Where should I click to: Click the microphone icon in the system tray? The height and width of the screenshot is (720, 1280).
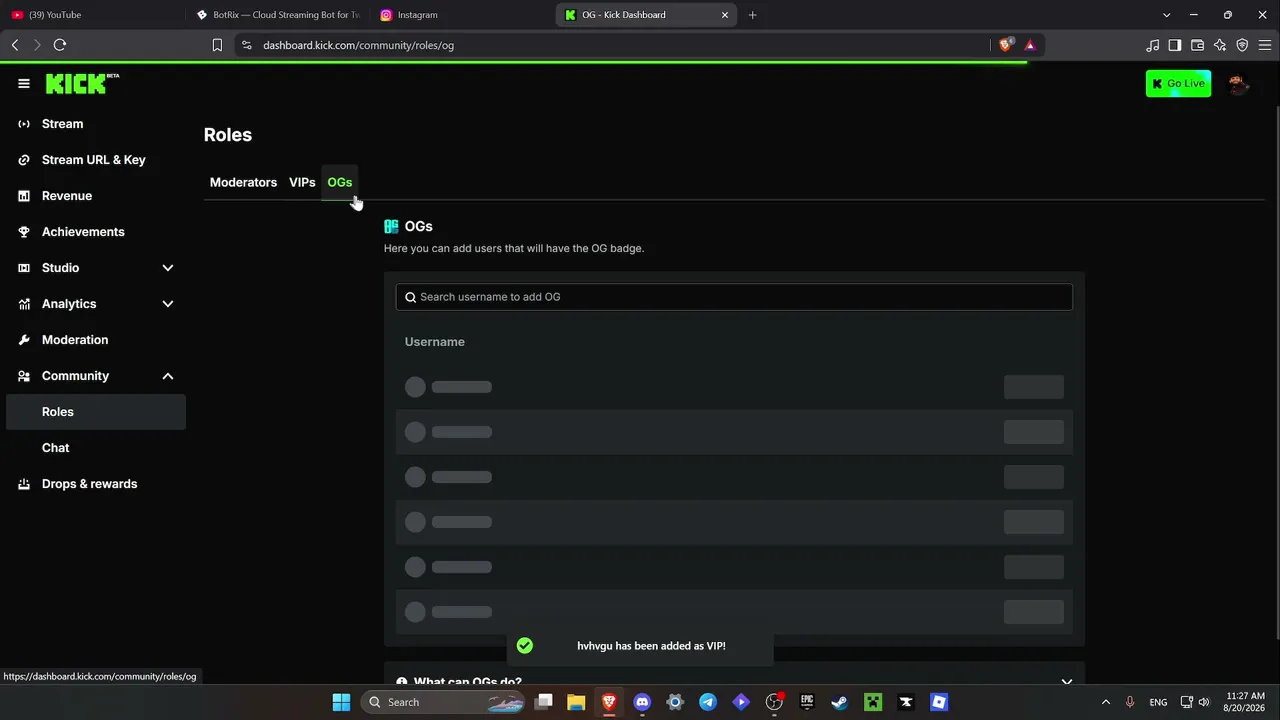click(1130, 702)
